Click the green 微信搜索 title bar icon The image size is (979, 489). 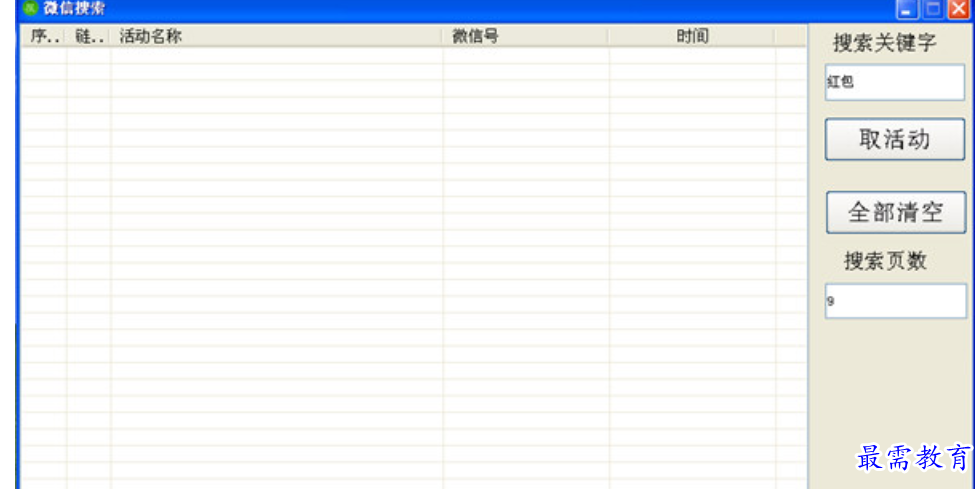coord(30,9)
